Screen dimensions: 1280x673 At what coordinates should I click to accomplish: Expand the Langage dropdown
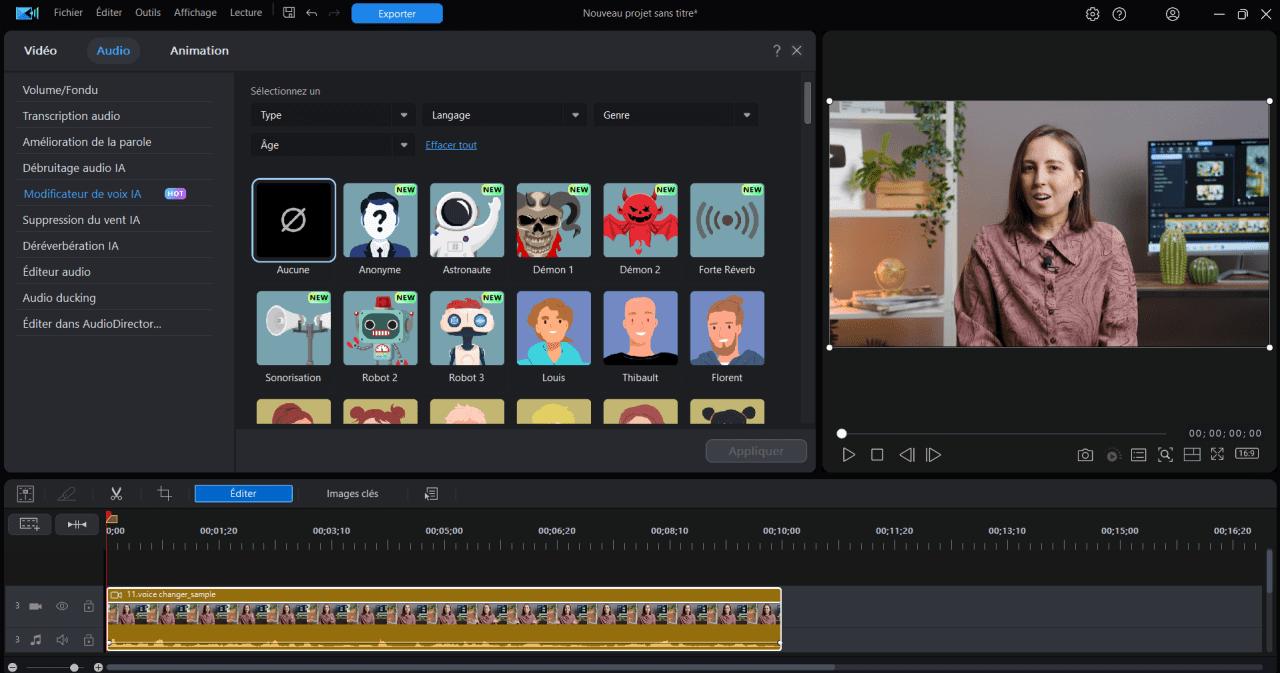pos(504,115)
